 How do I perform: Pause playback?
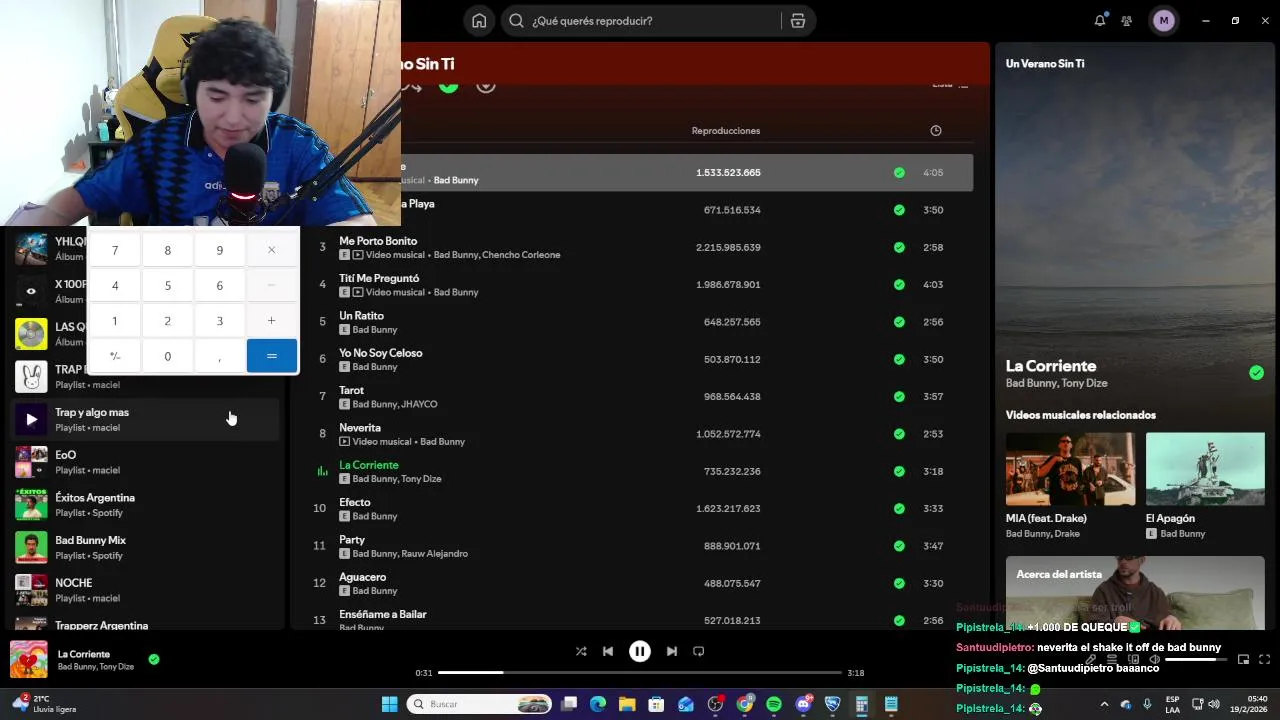[x=640, y=651]
